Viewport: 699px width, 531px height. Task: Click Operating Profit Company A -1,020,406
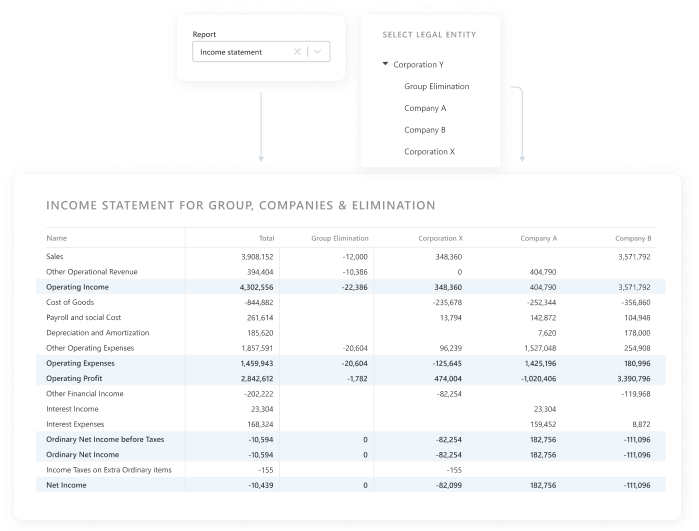[x=539, y=379]
